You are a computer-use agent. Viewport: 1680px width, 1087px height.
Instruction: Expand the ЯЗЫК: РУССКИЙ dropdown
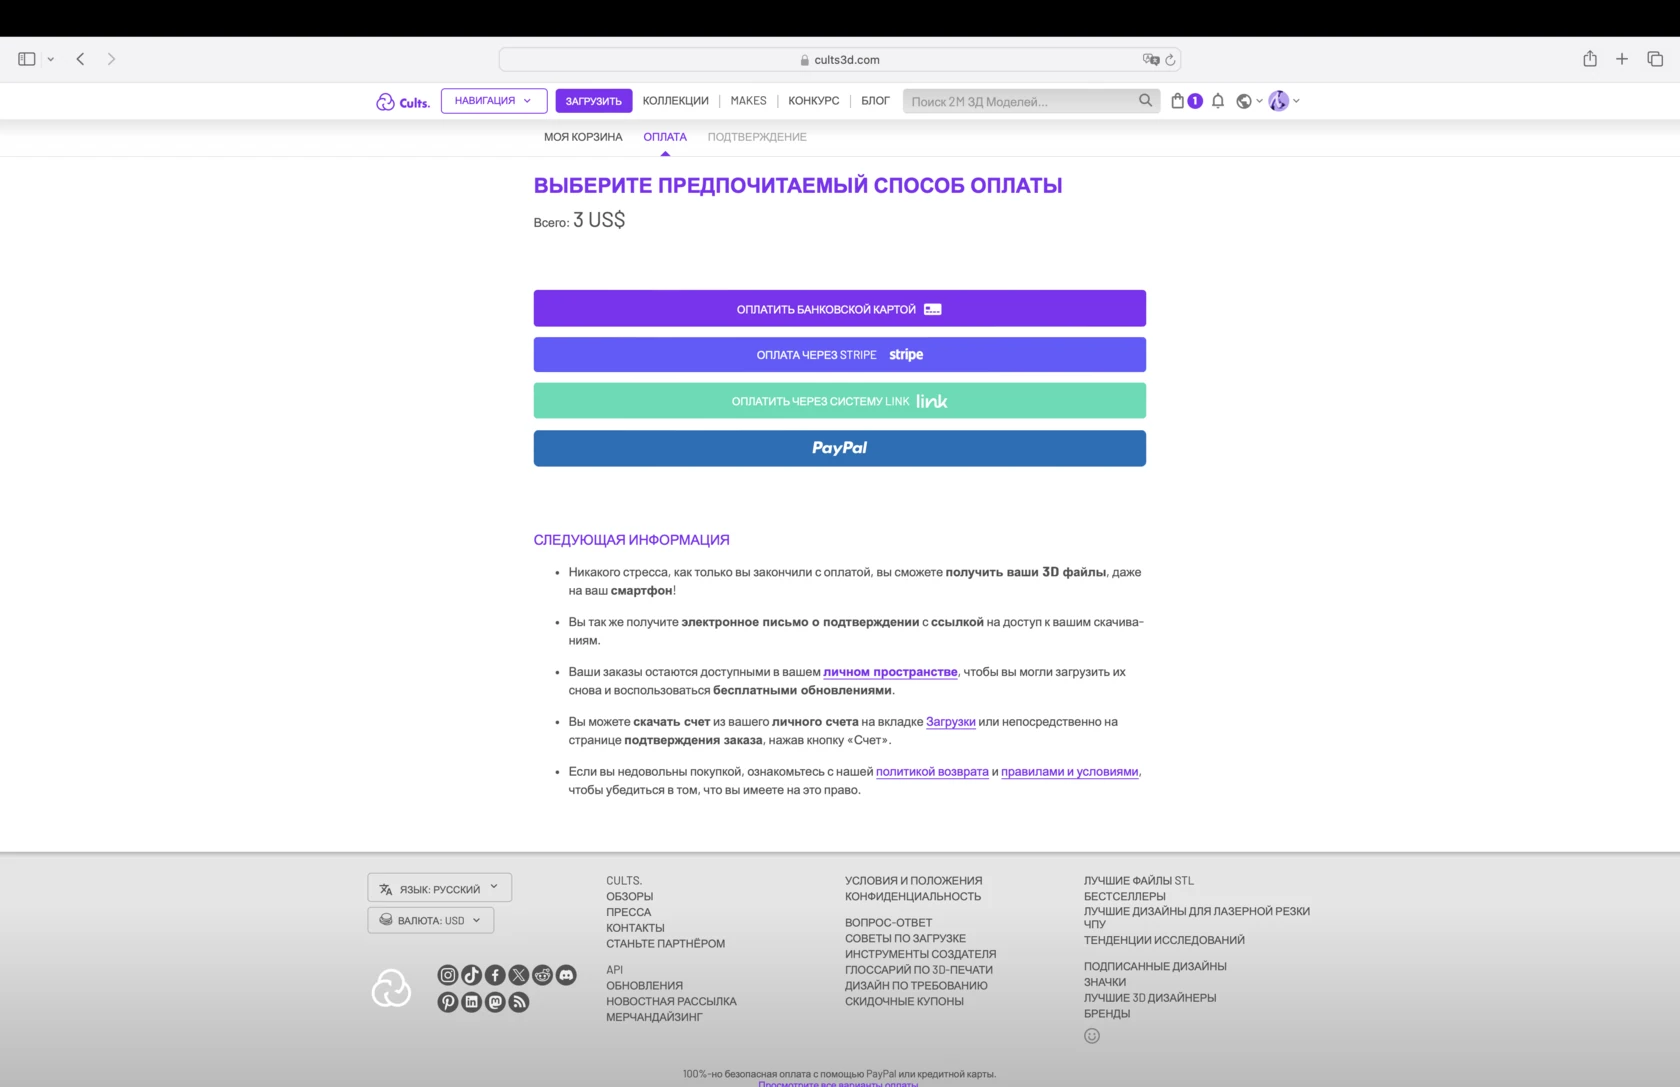[440, 888]
